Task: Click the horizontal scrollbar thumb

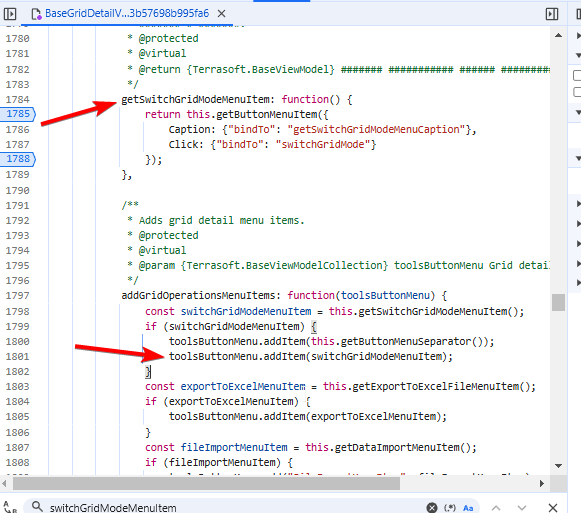Action: point(206,483)
